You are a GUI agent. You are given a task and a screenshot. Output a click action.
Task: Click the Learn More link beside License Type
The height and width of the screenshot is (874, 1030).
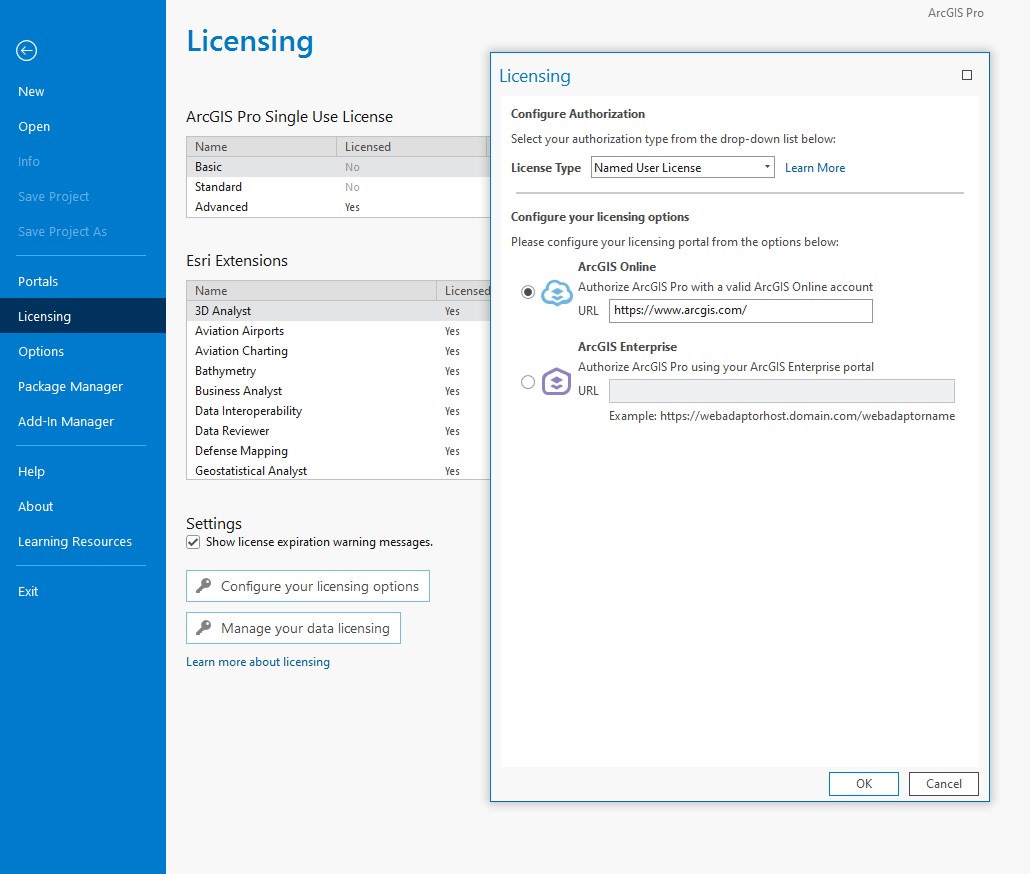click(x=814, y=167)
